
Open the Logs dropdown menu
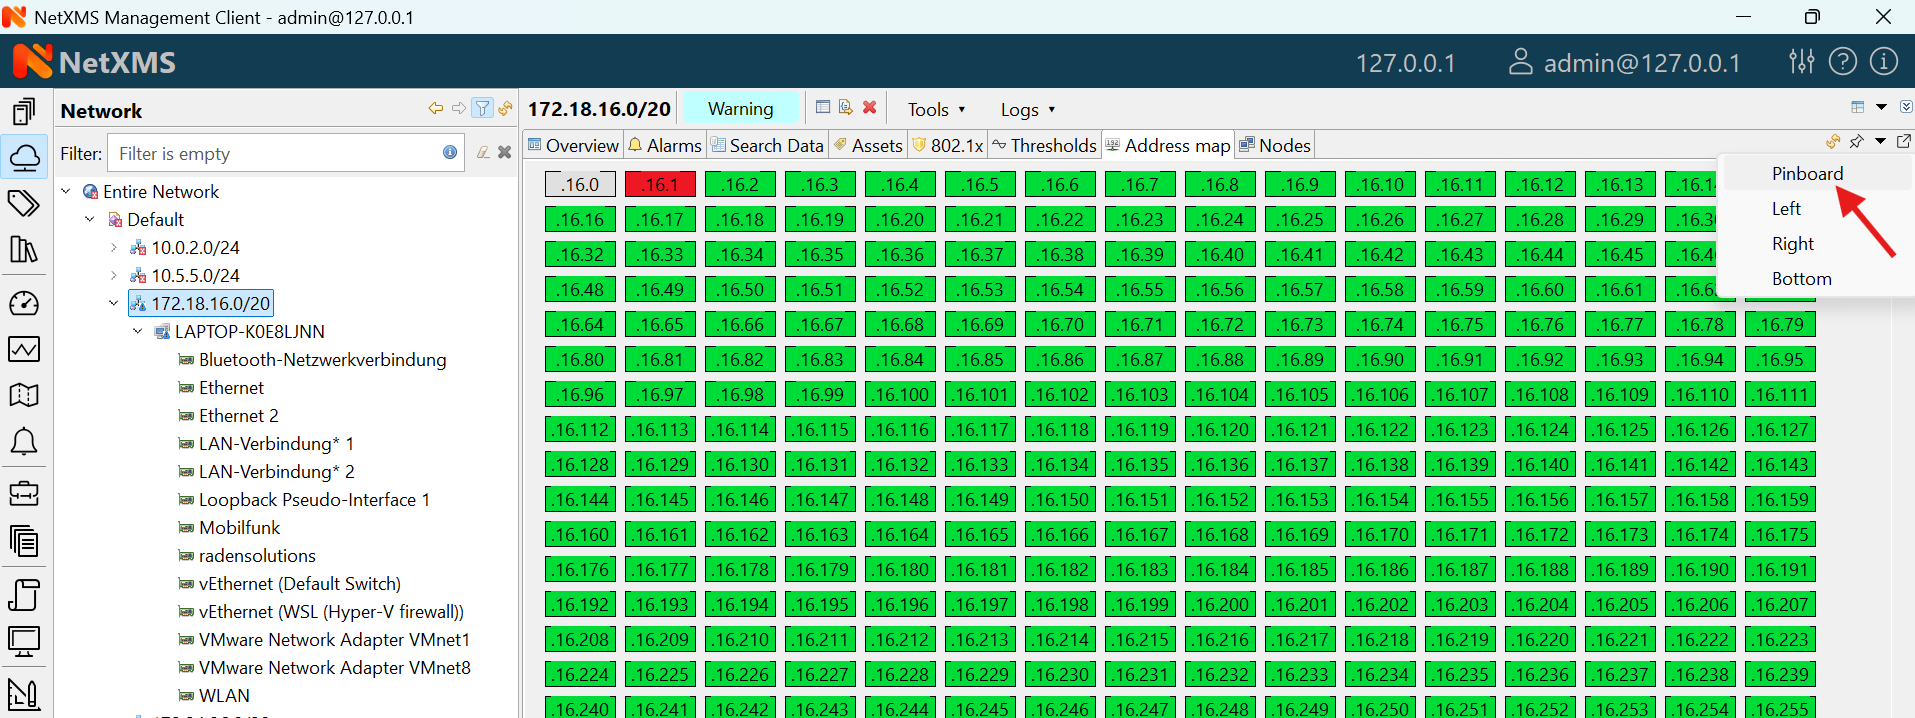tap(1027, 109)
